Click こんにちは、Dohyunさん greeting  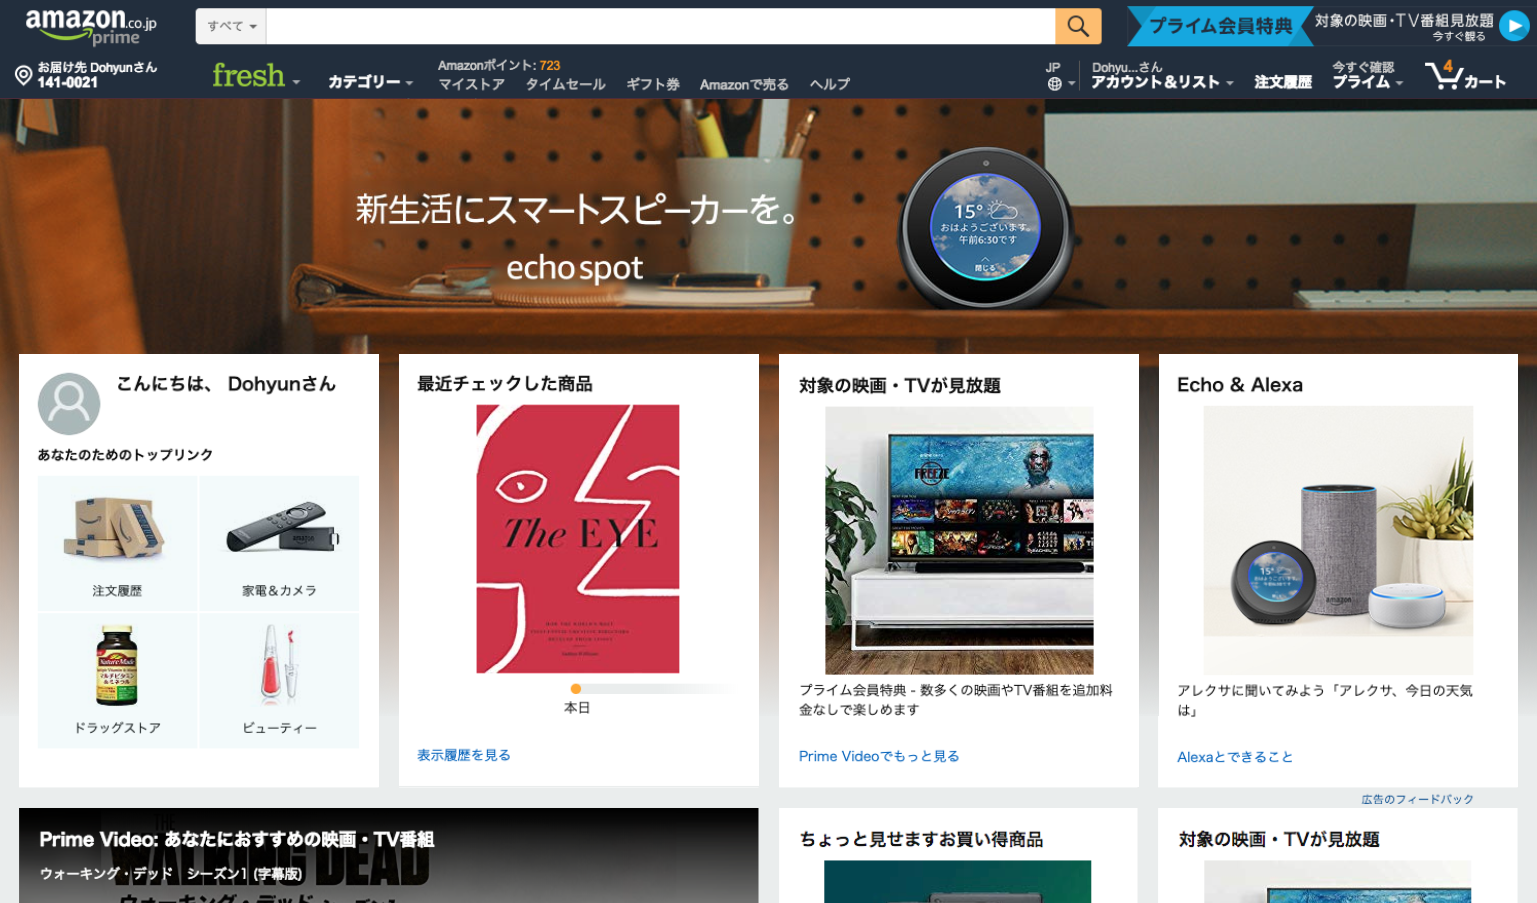click(x=226, y=384)
